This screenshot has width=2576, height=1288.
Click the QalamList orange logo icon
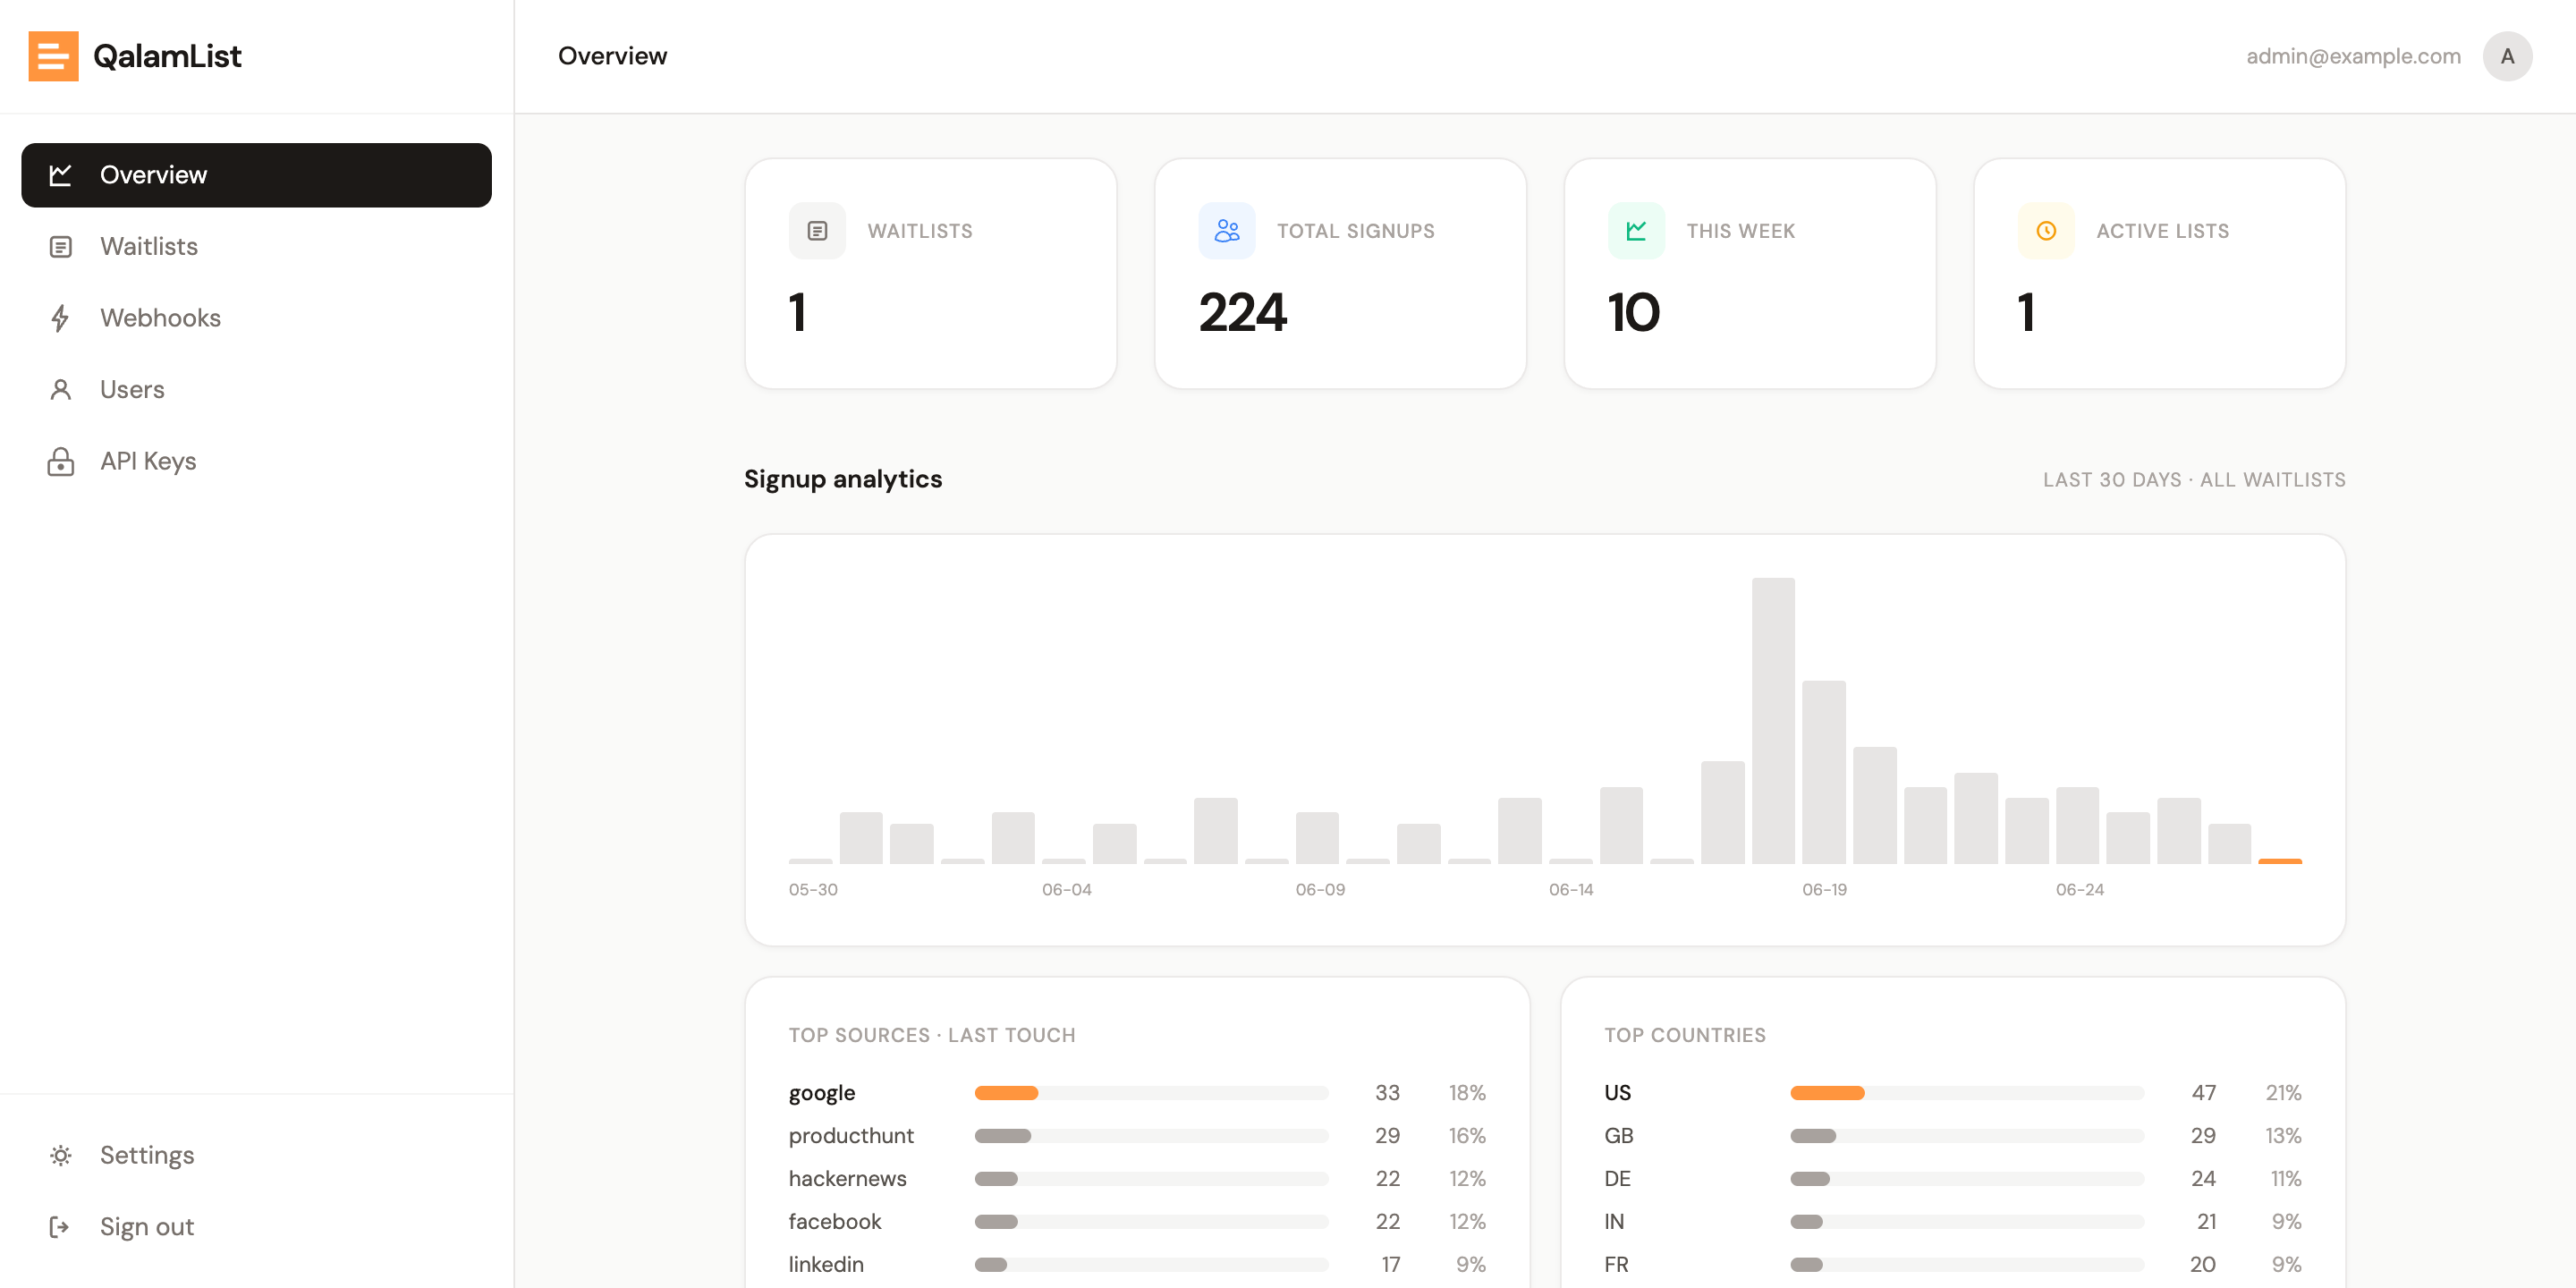(x=53, y=56)
